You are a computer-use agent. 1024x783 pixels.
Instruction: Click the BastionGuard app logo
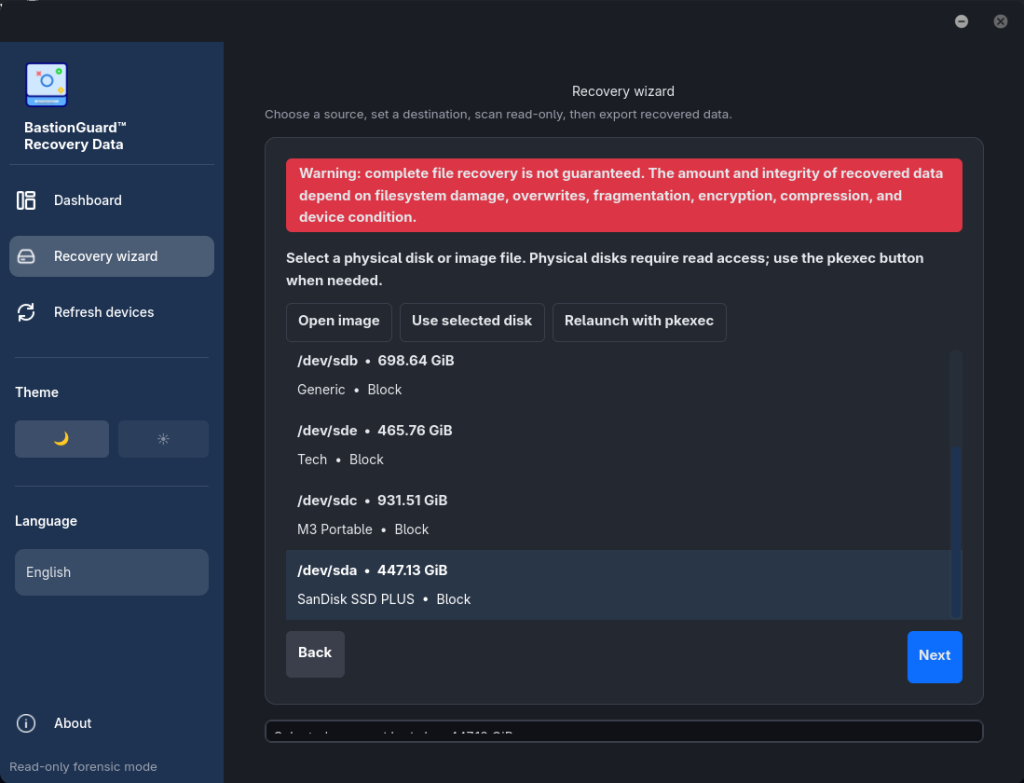point(46,84)
